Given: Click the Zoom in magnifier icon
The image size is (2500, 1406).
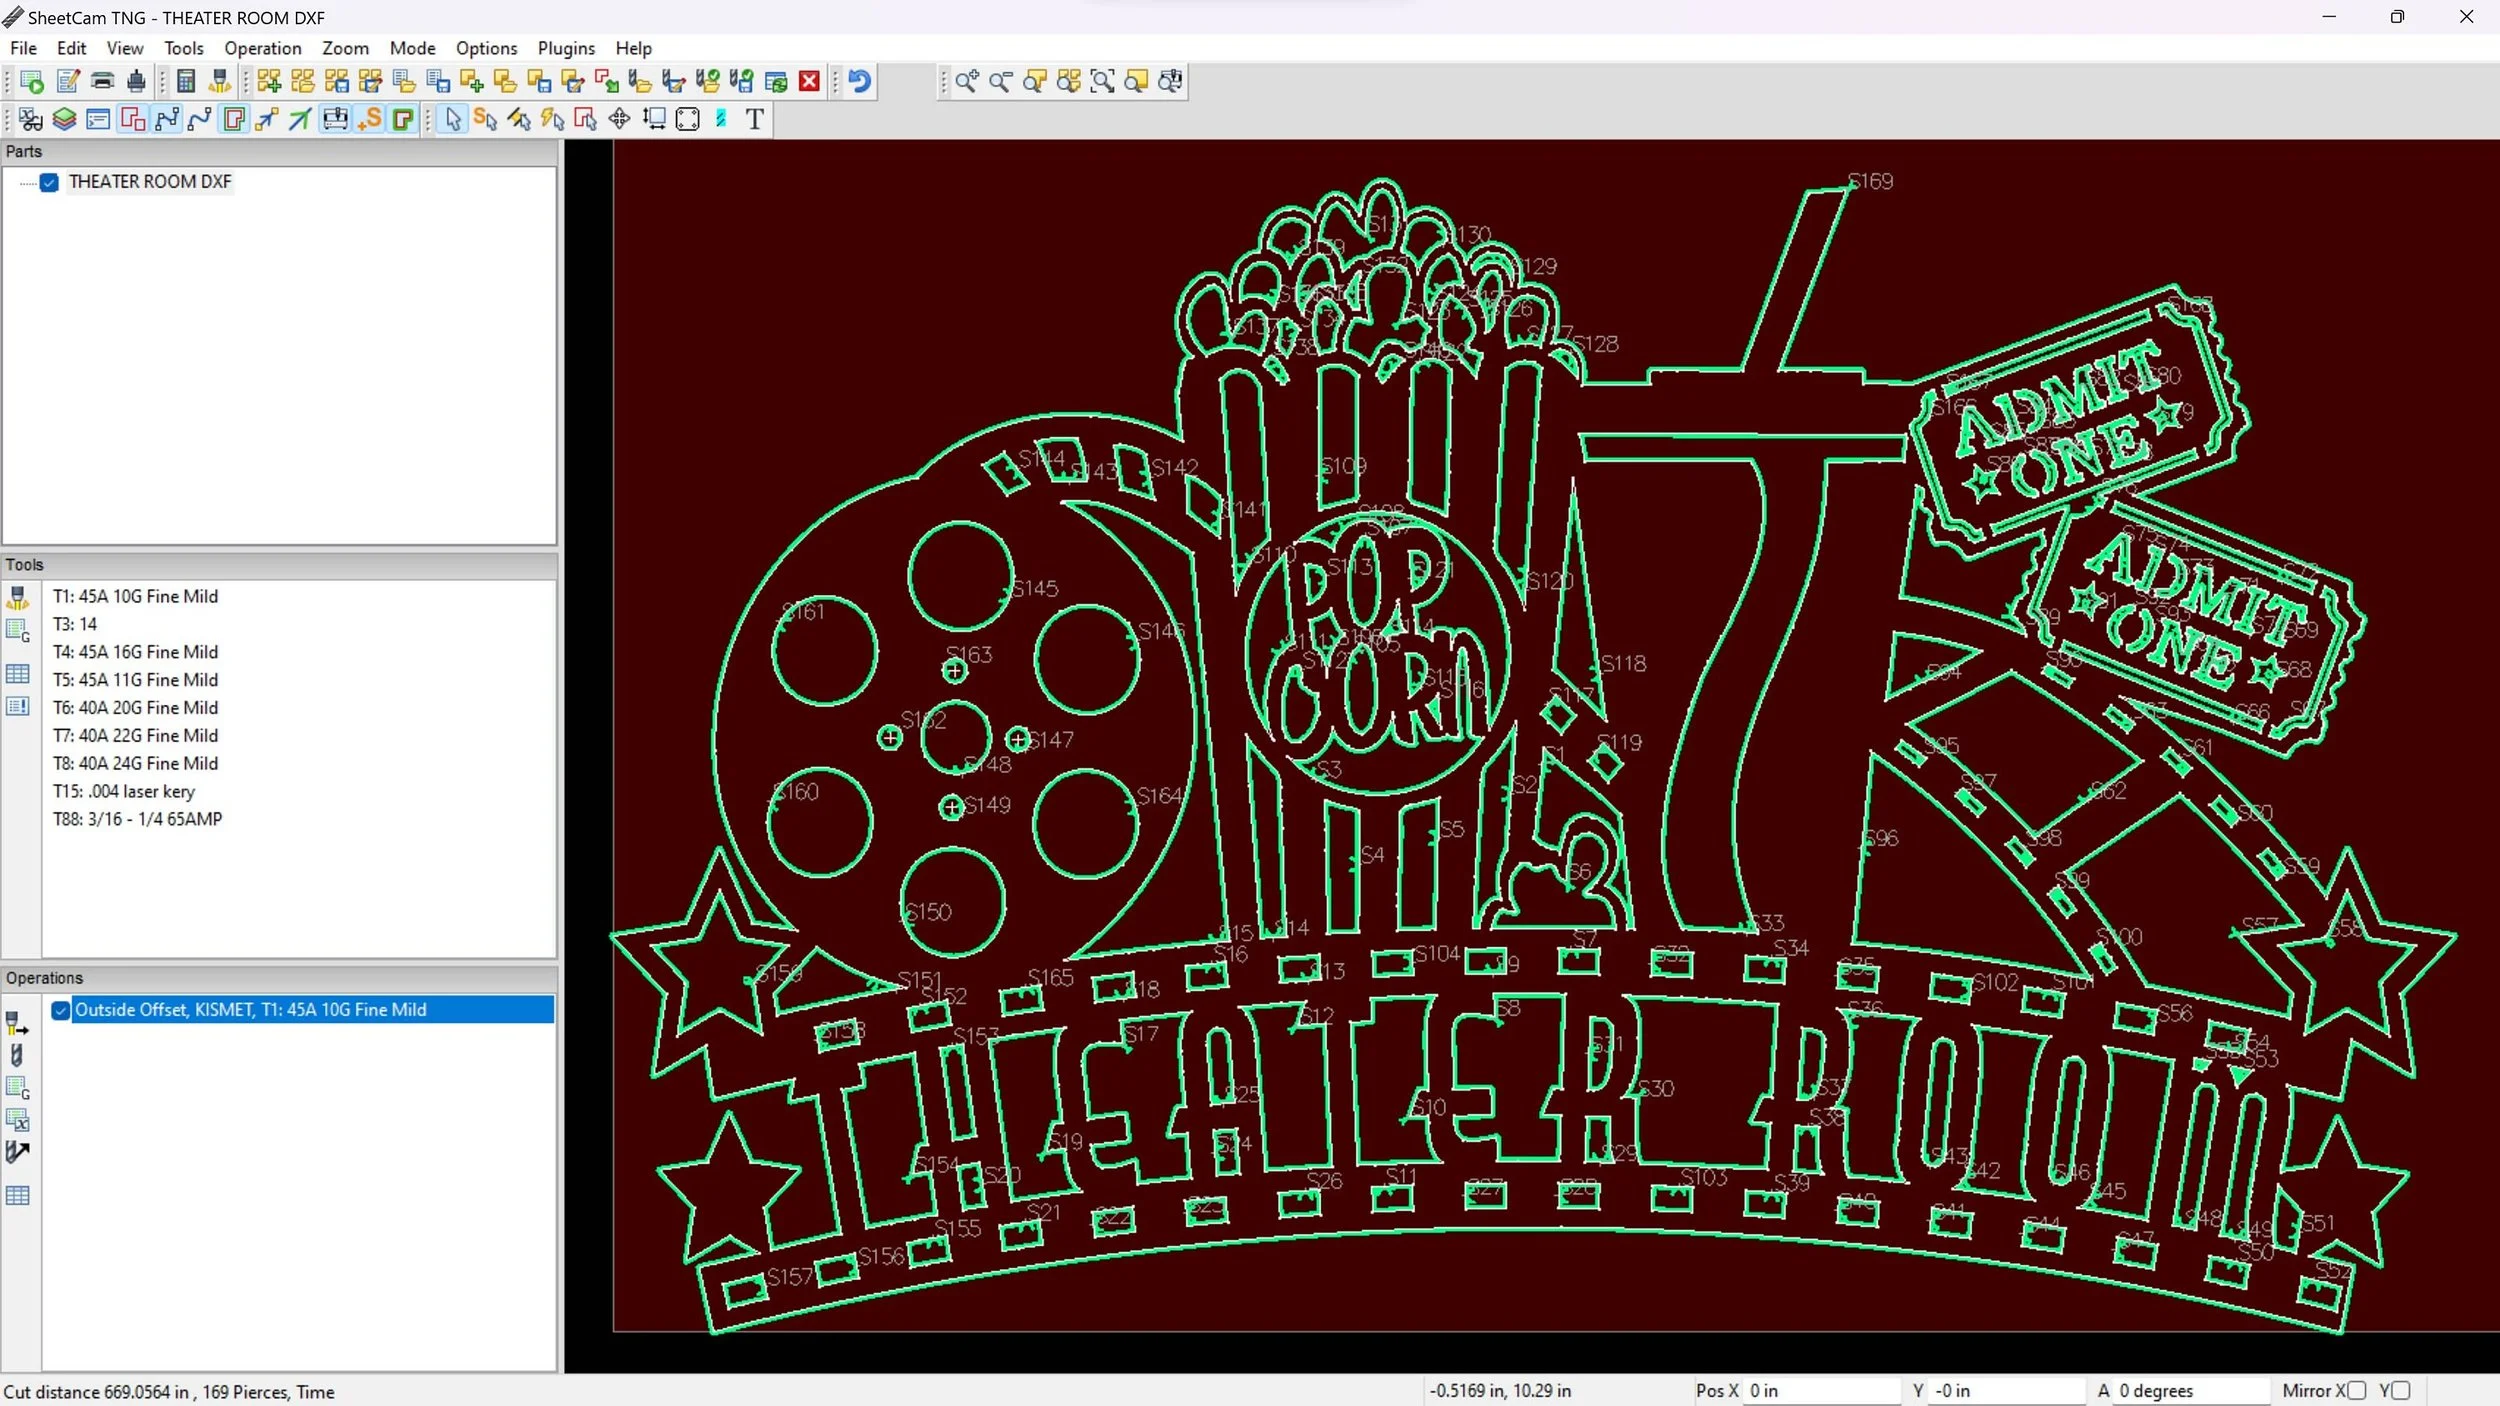Looking at the screenshot, I should (x=966, y=82).
